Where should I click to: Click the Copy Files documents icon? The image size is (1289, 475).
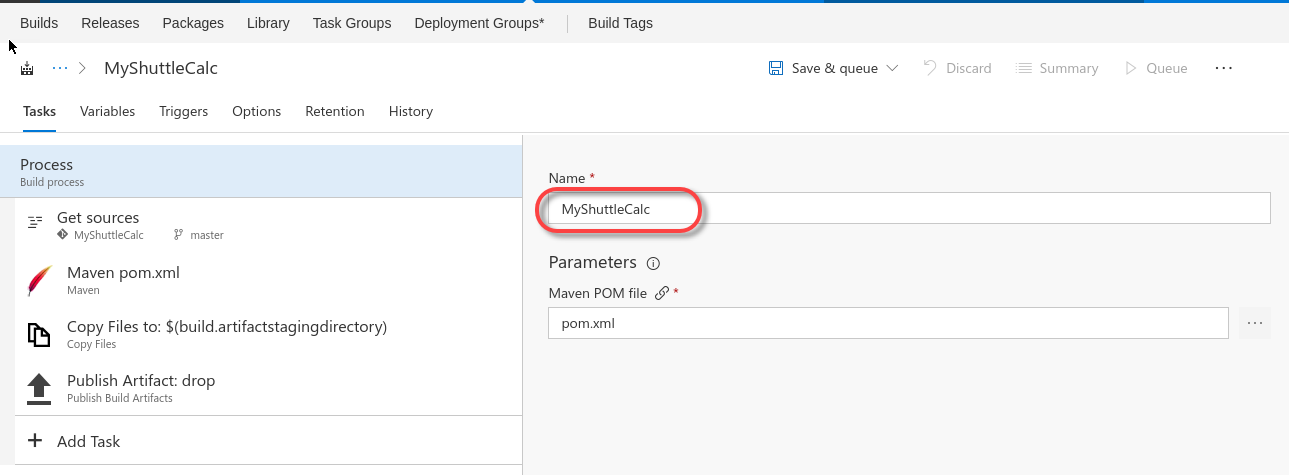(39, 335)
